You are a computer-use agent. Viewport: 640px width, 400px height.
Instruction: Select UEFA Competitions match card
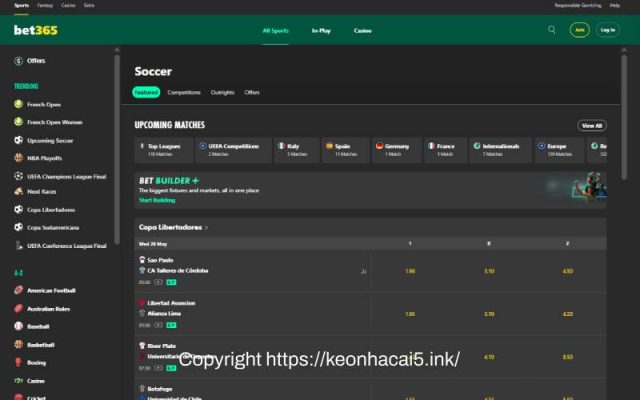click(x=233, y=150)
